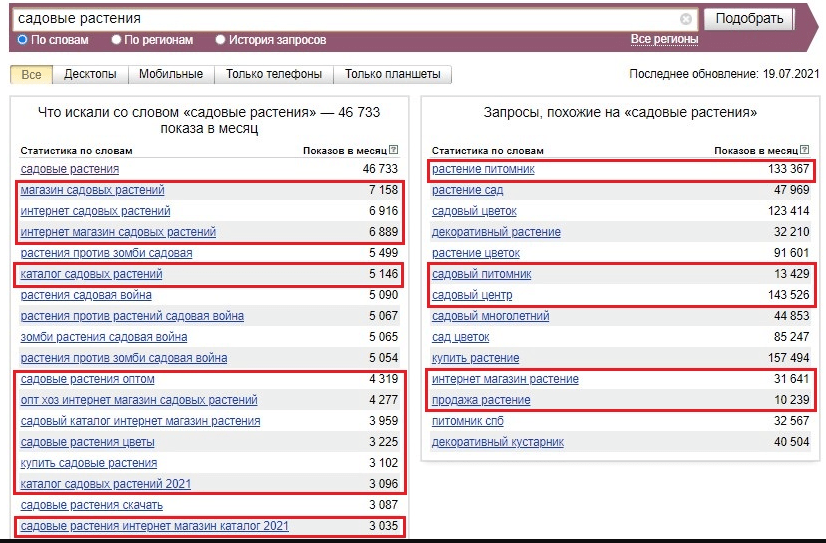Switch to the 'Только планшеты' tab
This screenshot has height=543, width=826.
(392, 74)
